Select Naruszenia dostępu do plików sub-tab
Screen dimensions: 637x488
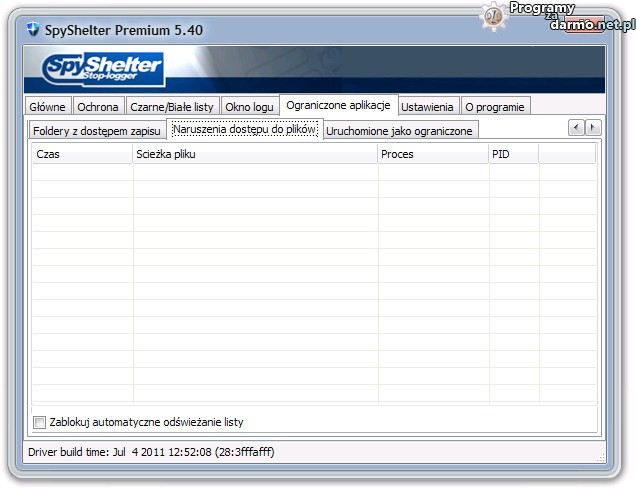point(244,129)
